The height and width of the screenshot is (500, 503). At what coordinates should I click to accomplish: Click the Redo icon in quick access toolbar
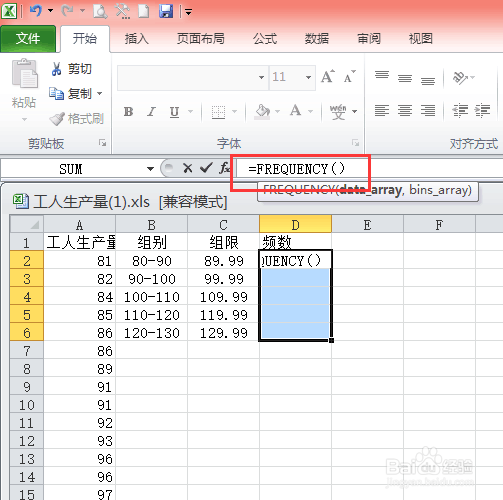67,11
